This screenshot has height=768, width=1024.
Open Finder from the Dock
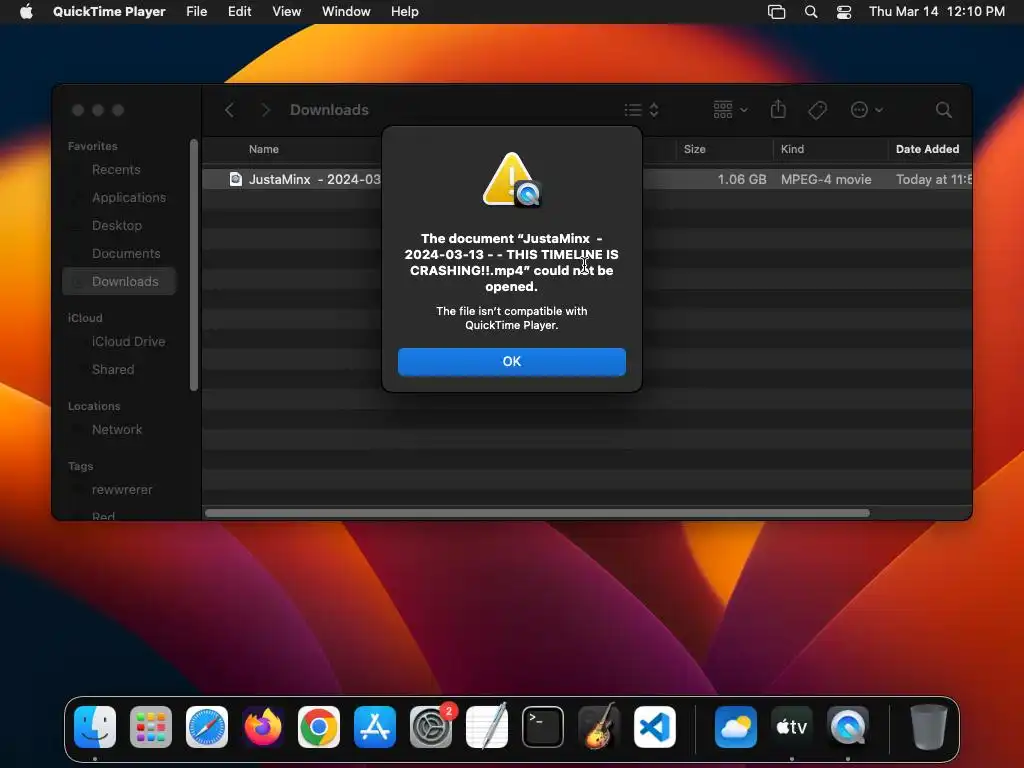tap(95, 727)
